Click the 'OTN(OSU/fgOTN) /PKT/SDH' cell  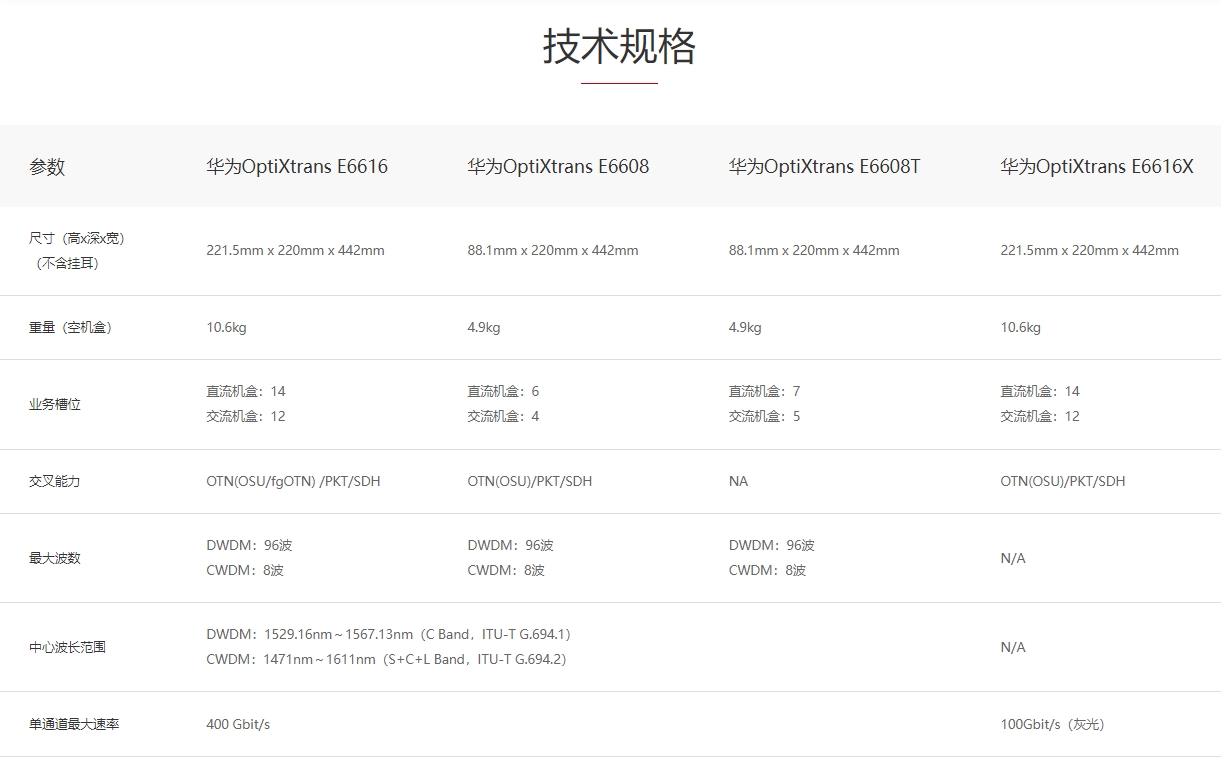tap(293, 482)
